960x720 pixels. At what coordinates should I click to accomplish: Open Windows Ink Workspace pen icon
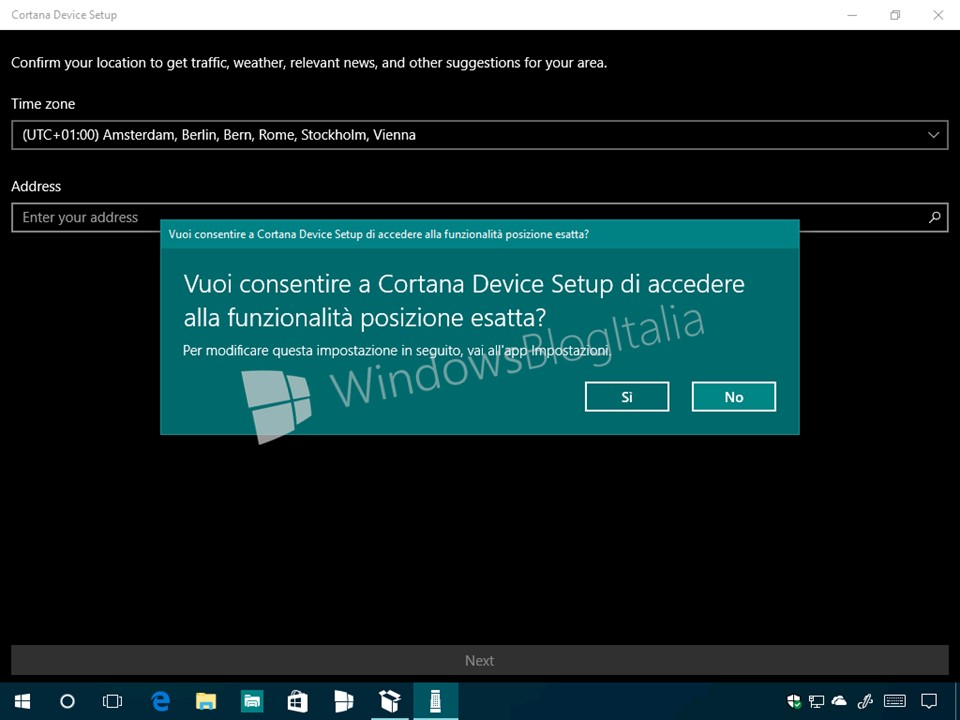click(x=865, y=701)
